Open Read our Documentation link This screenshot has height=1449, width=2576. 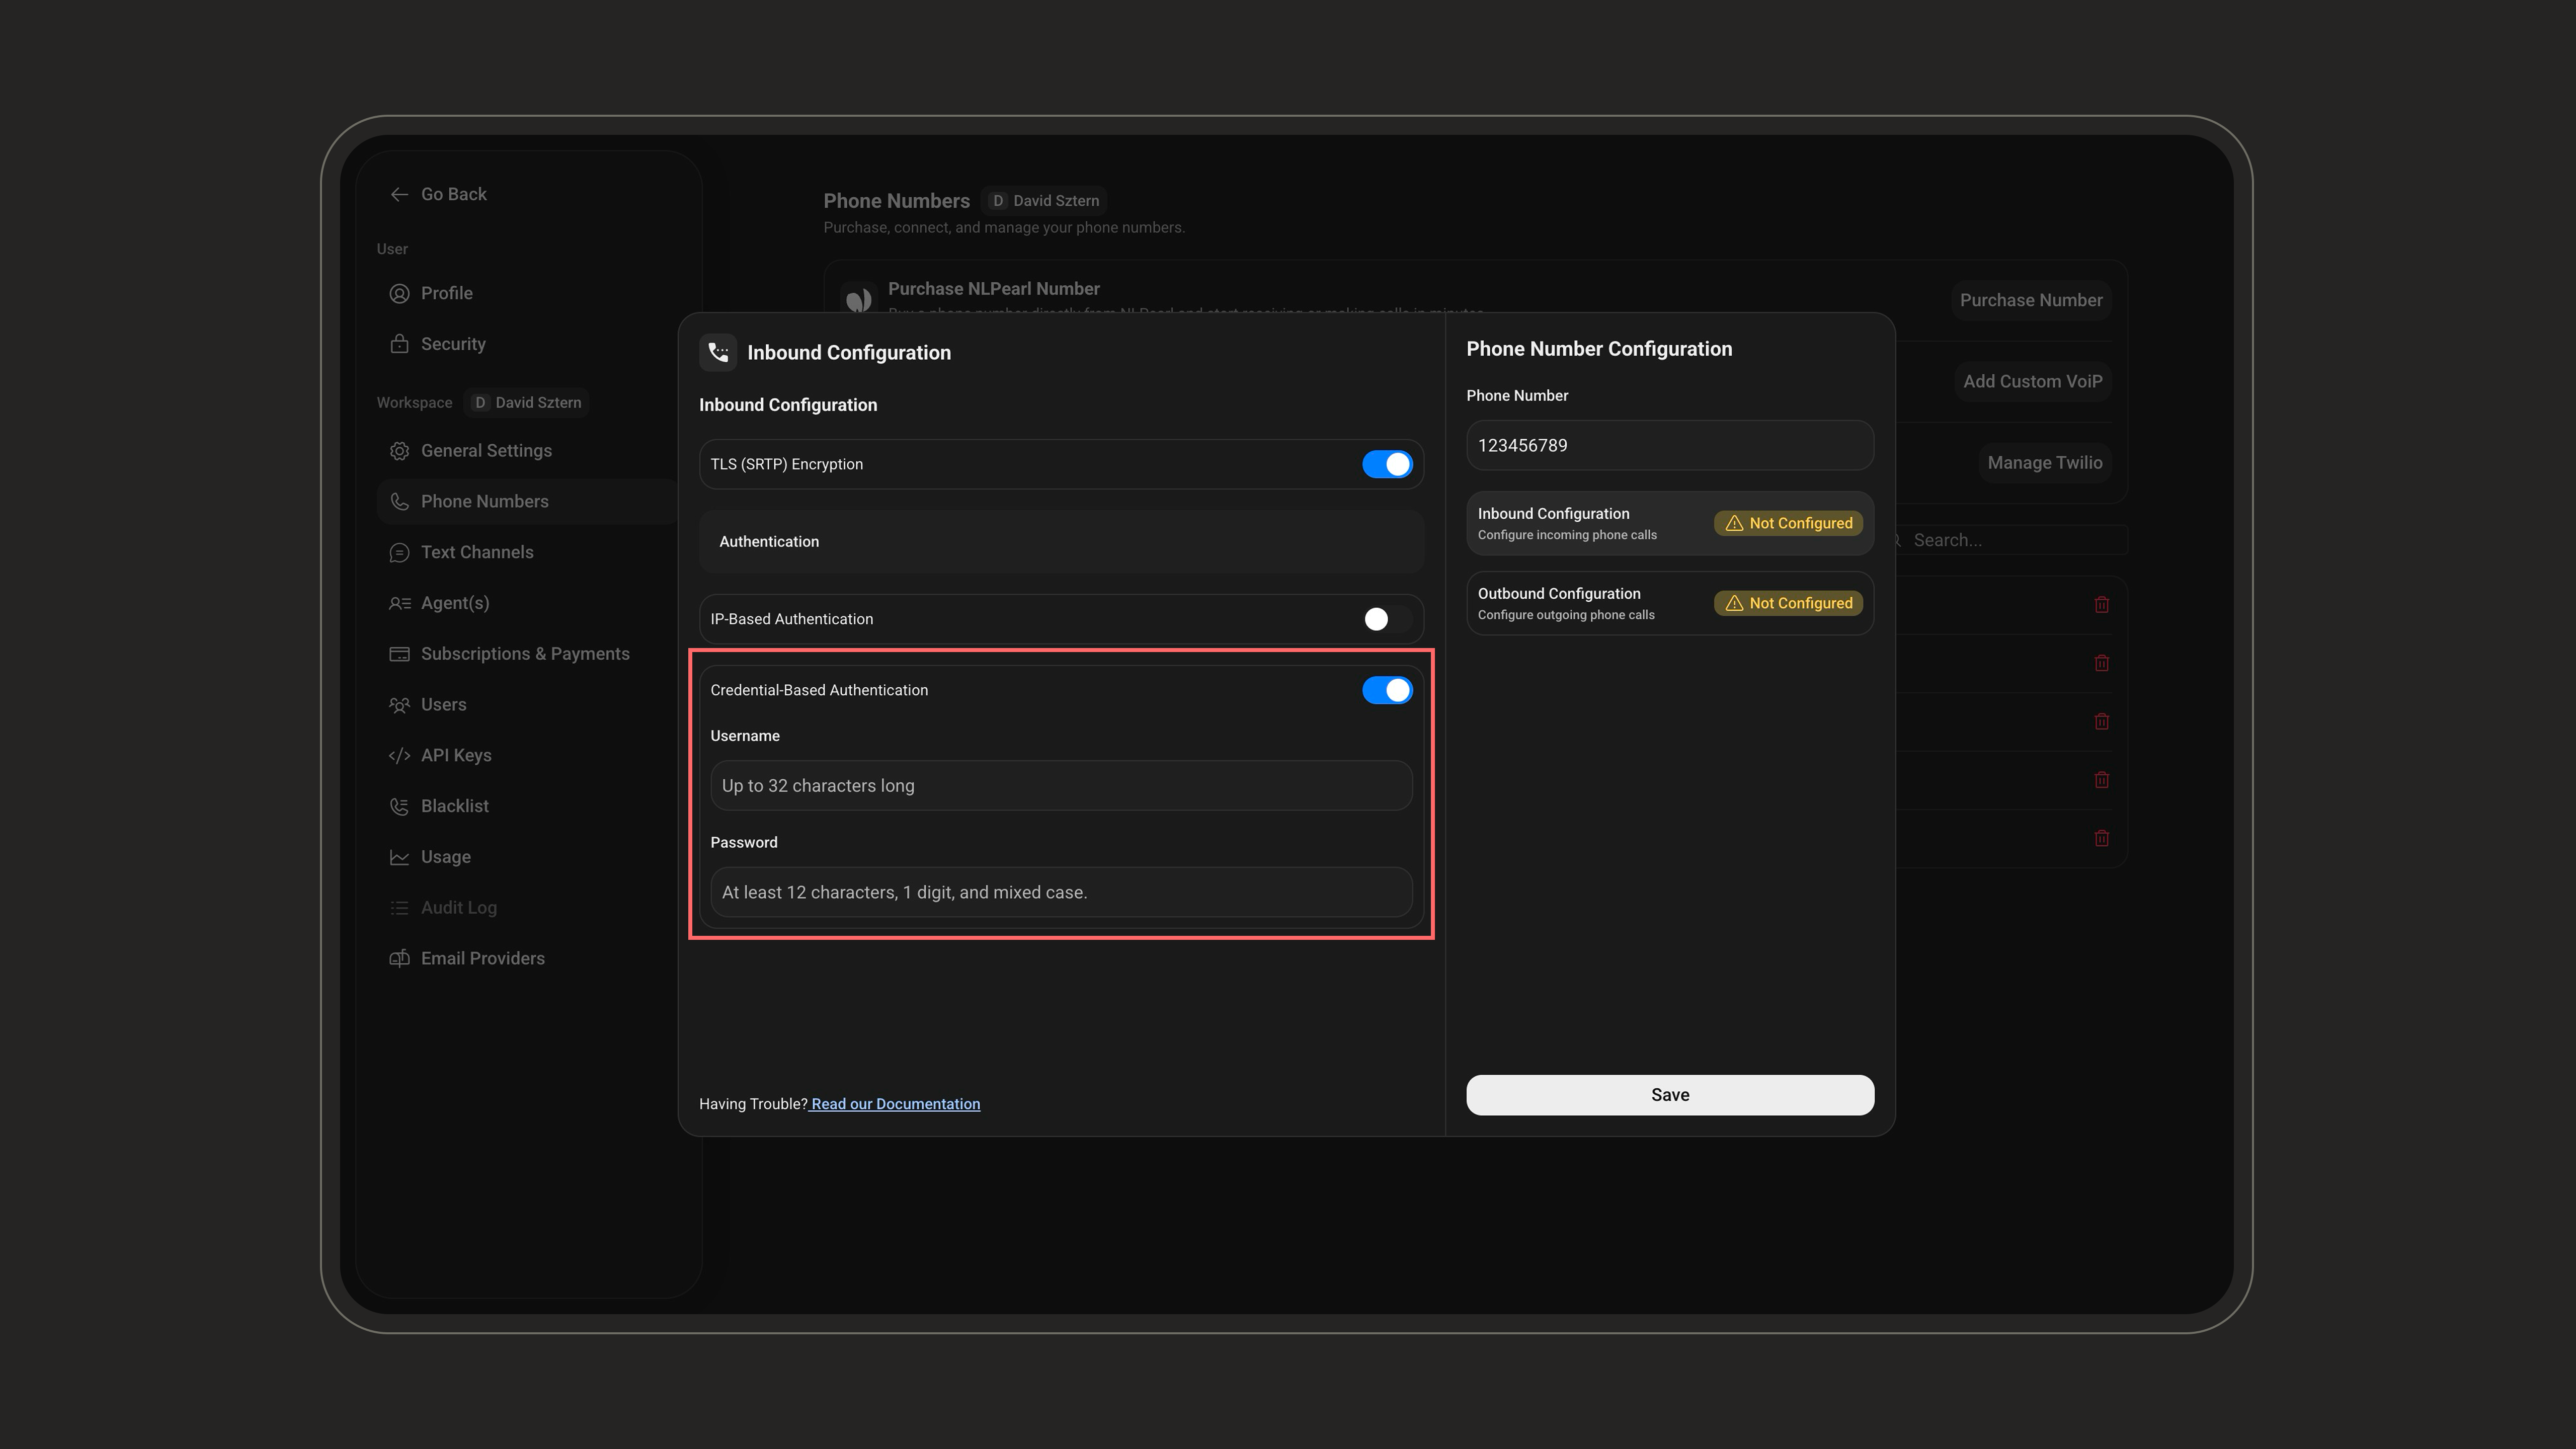click(x=895, y=1104)
